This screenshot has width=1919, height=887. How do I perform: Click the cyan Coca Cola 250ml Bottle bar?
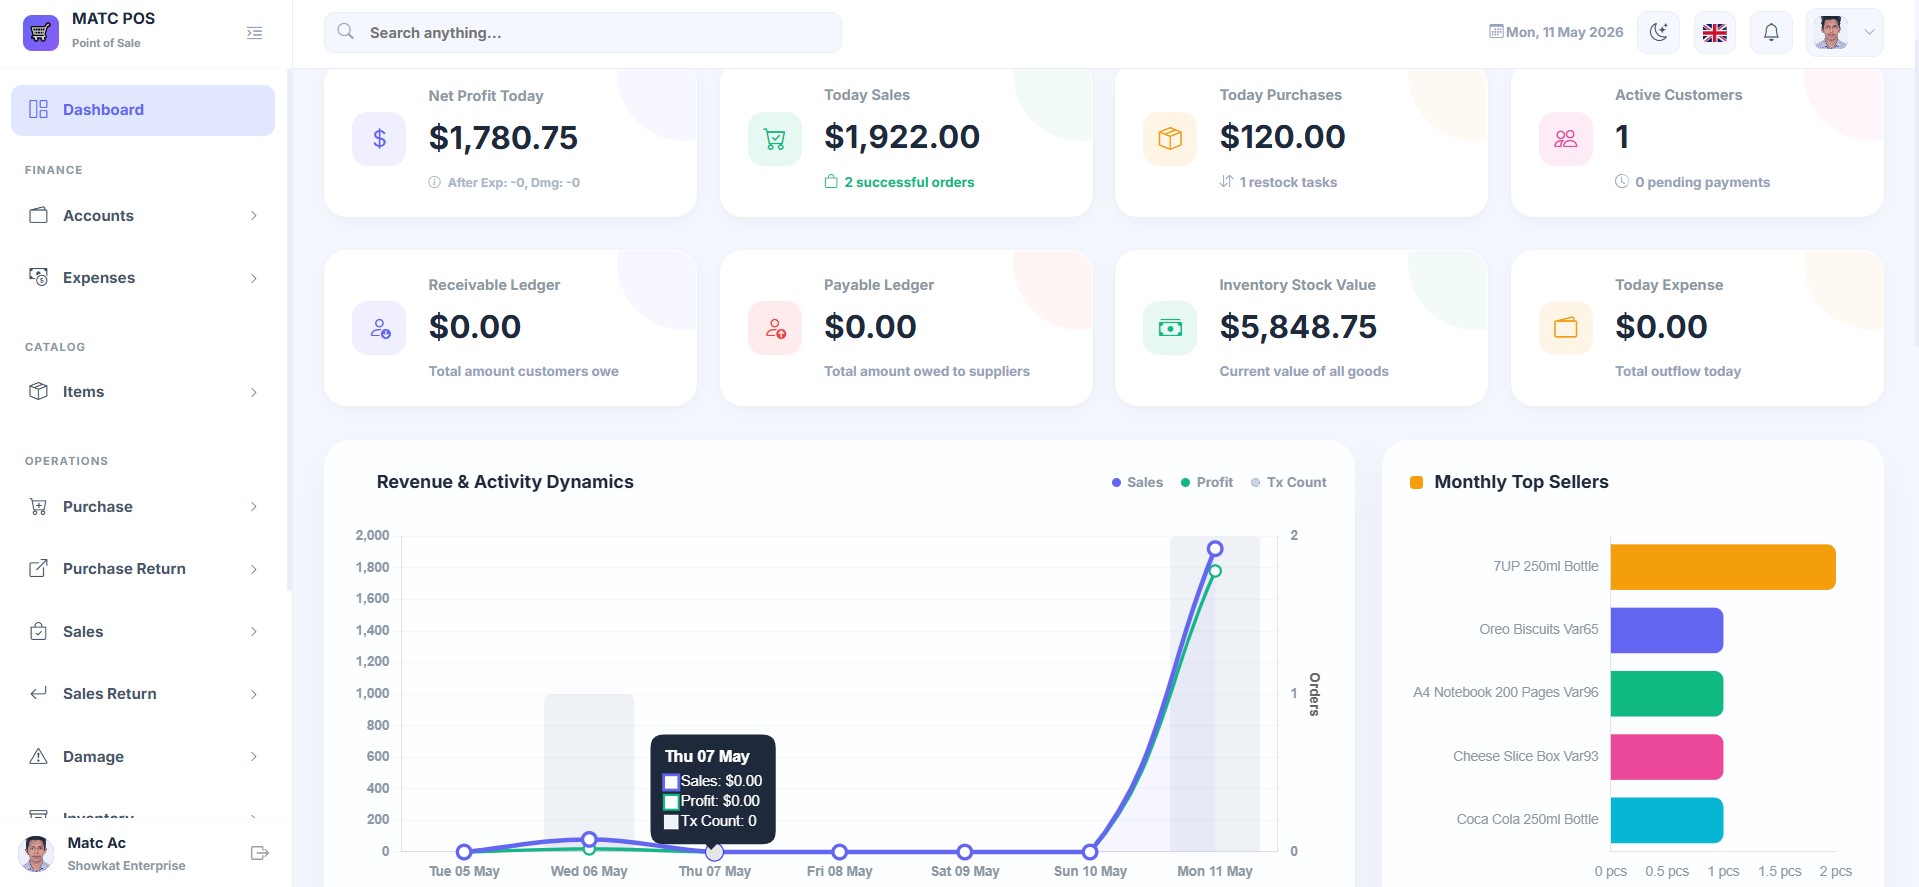(x=1667, y=820)
